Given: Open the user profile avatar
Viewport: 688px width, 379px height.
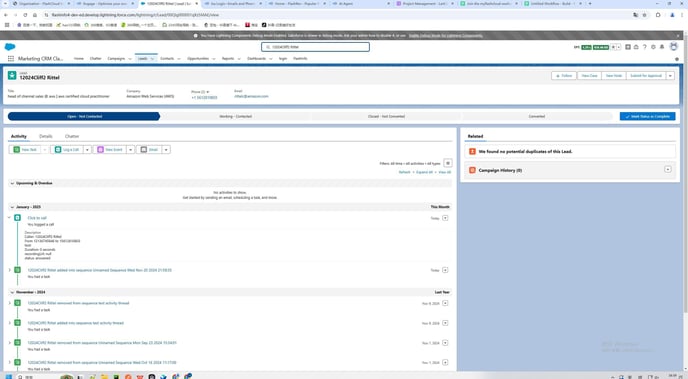Looking at the screenshot, I should click(x=674, y=46).
